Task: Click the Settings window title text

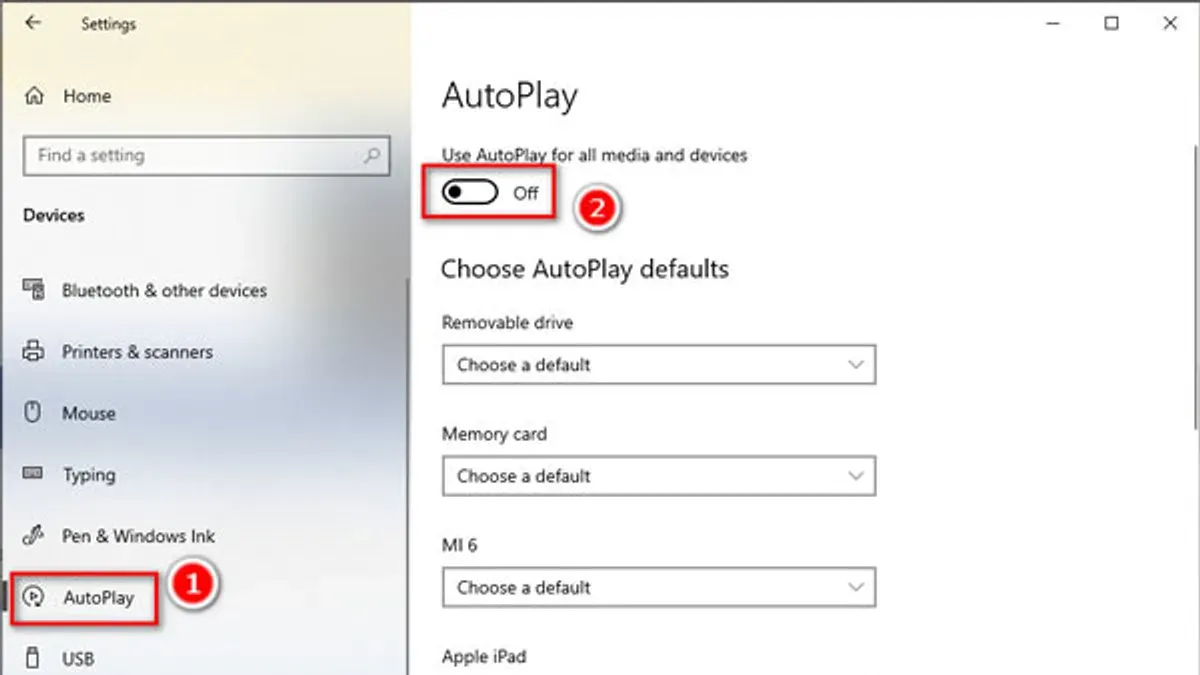Action: click(x=109, y=23)
